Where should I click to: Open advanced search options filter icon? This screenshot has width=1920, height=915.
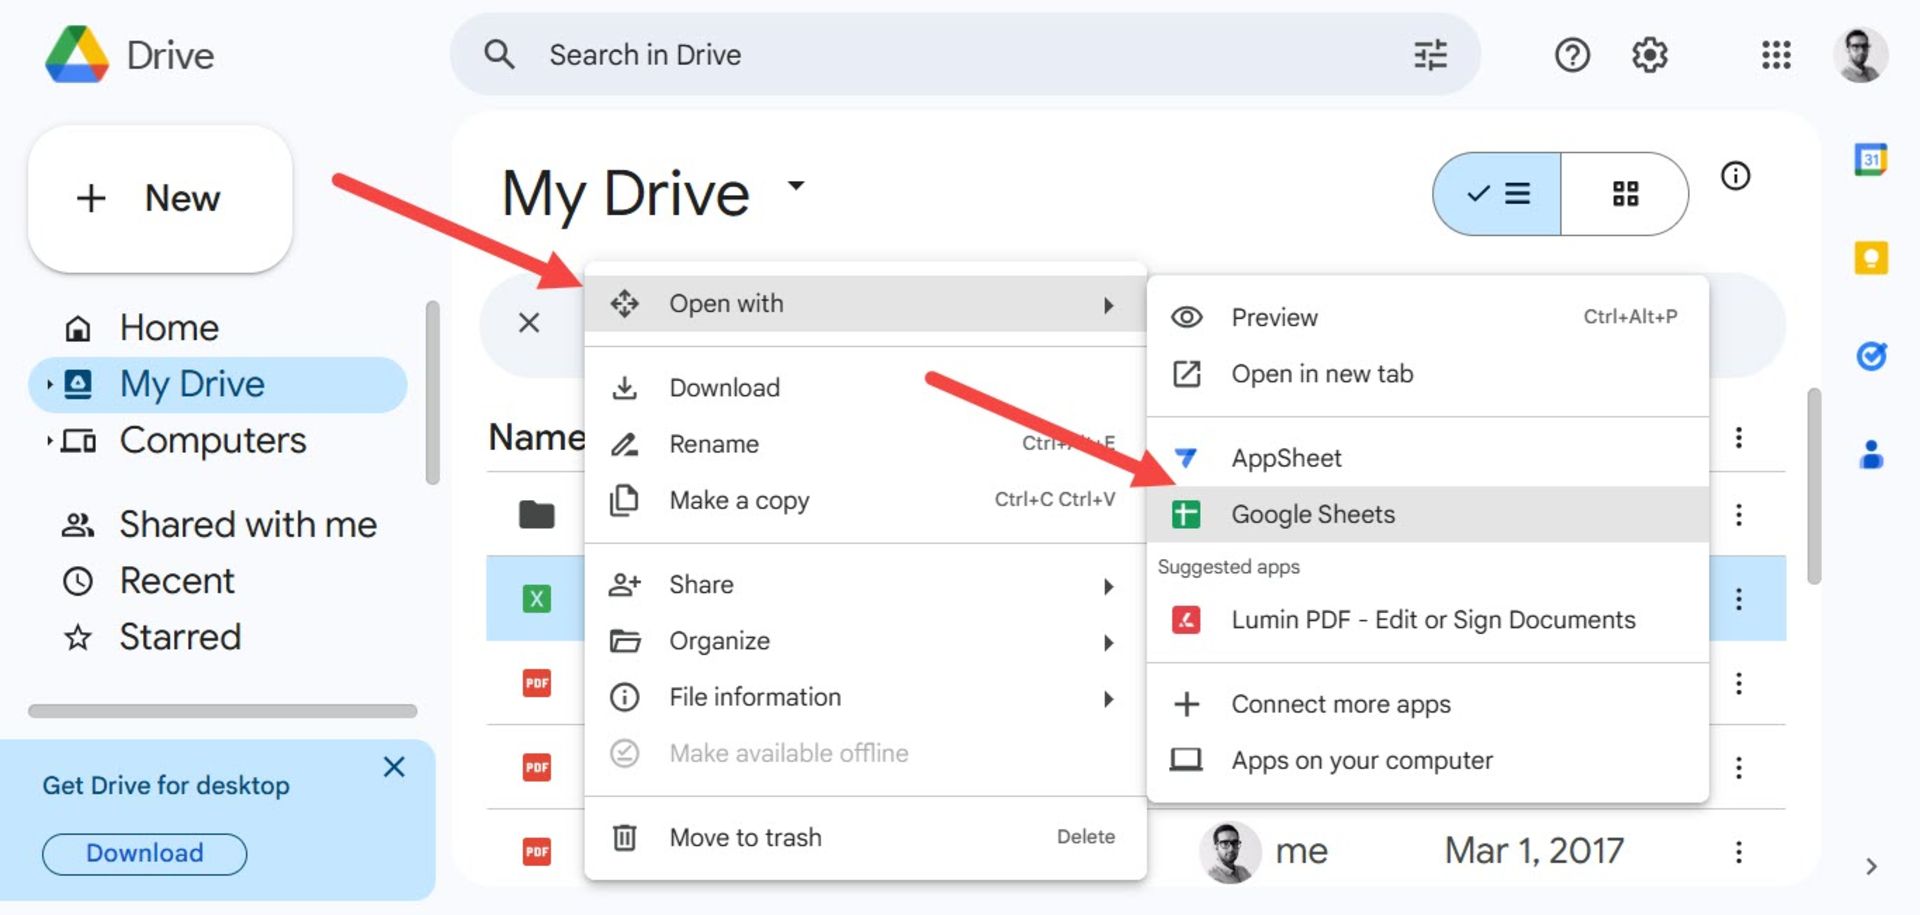(x=1430, y=55)
